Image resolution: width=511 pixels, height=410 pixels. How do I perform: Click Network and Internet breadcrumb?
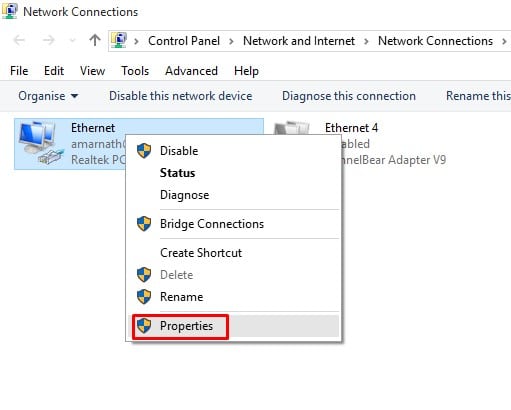299,41
